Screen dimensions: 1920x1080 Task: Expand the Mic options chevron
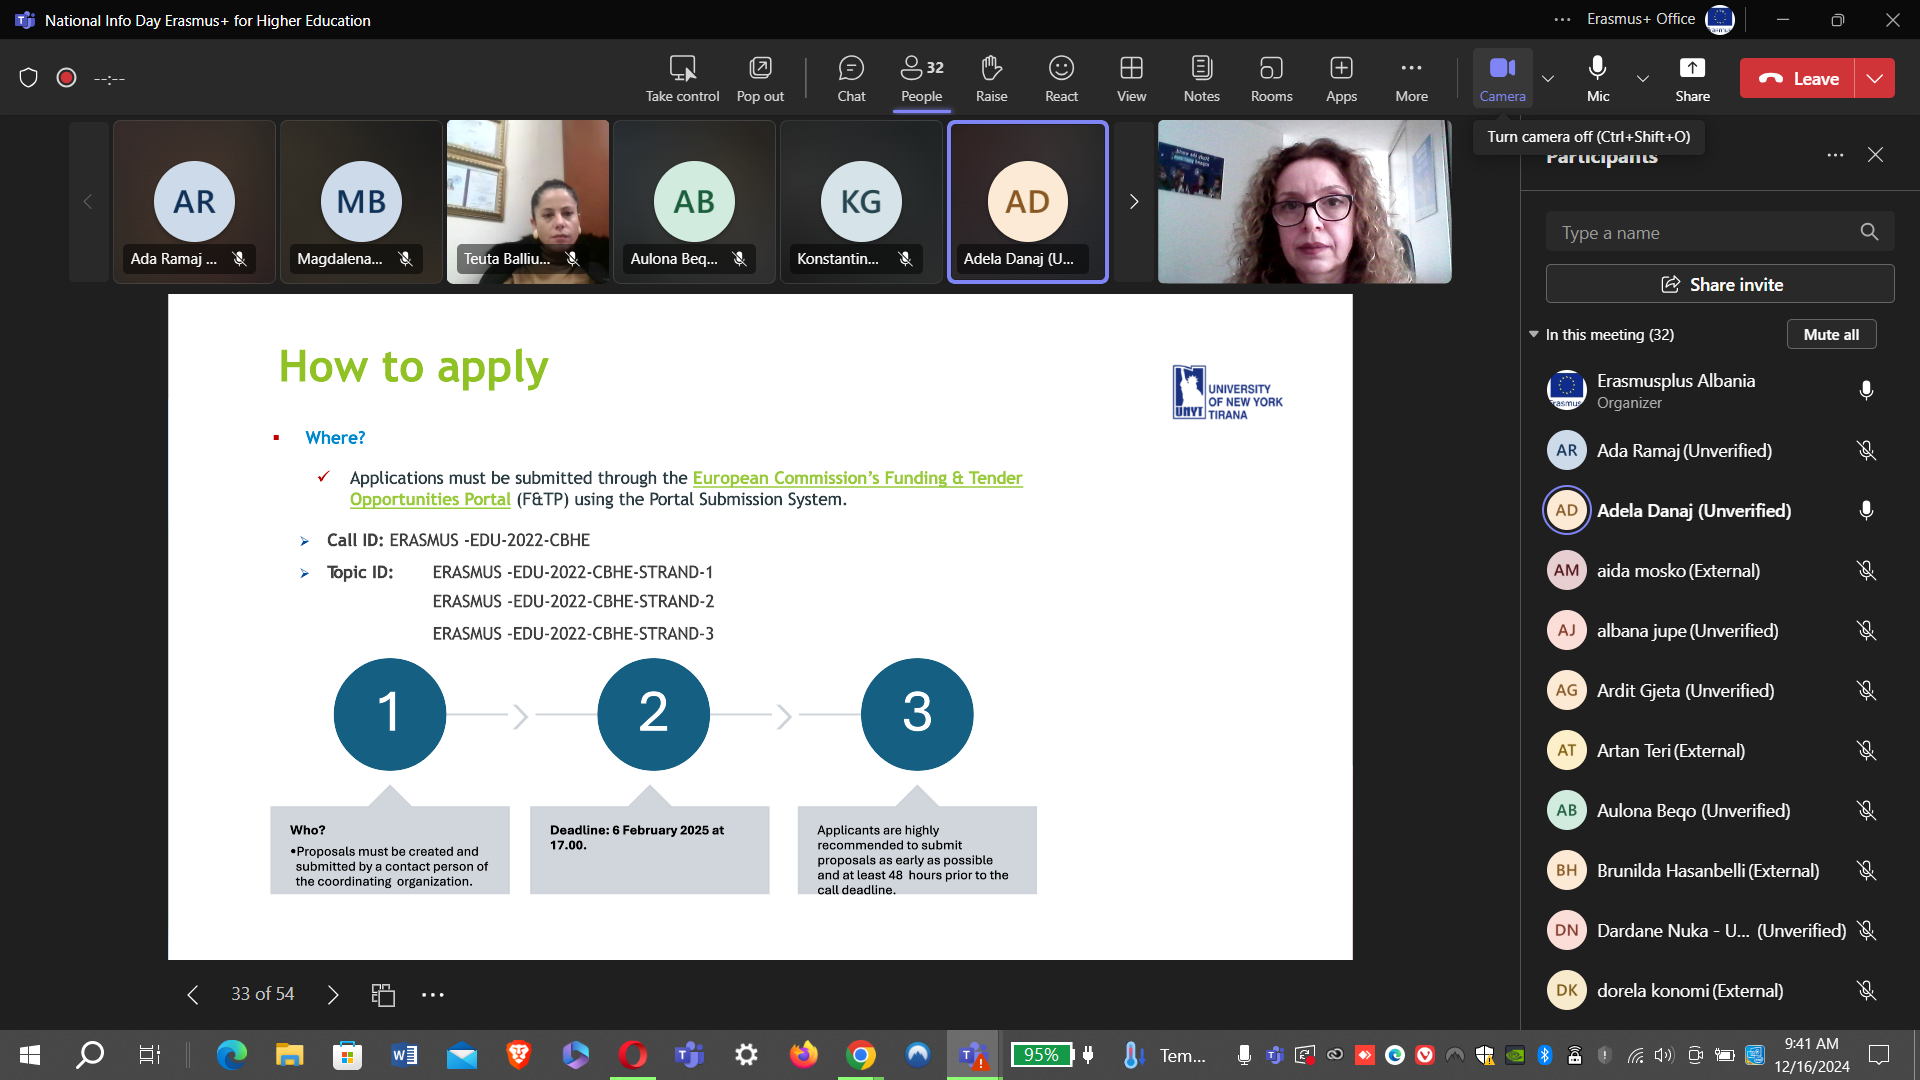(x=1643, y=78)
